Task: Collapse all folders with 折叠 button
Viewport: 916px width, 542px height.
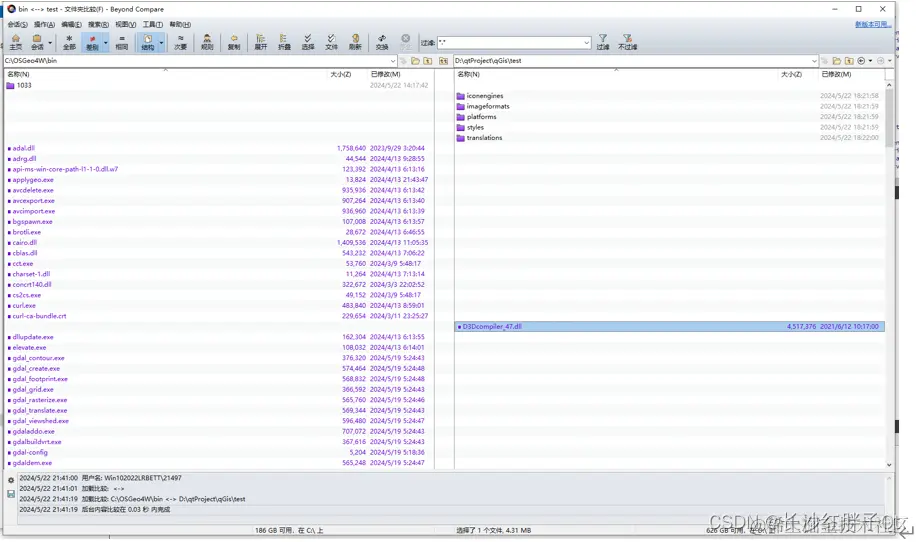Action: tap(284, 42)
